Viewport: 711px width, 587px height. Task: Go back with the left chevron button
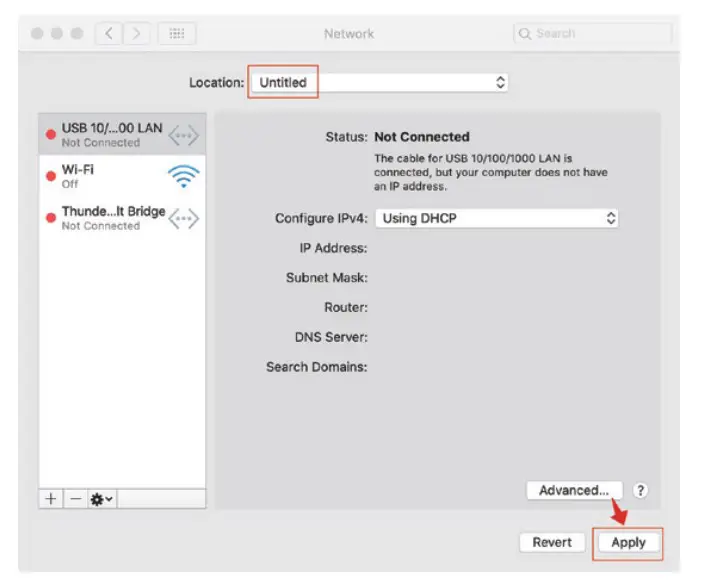(109, 34)
